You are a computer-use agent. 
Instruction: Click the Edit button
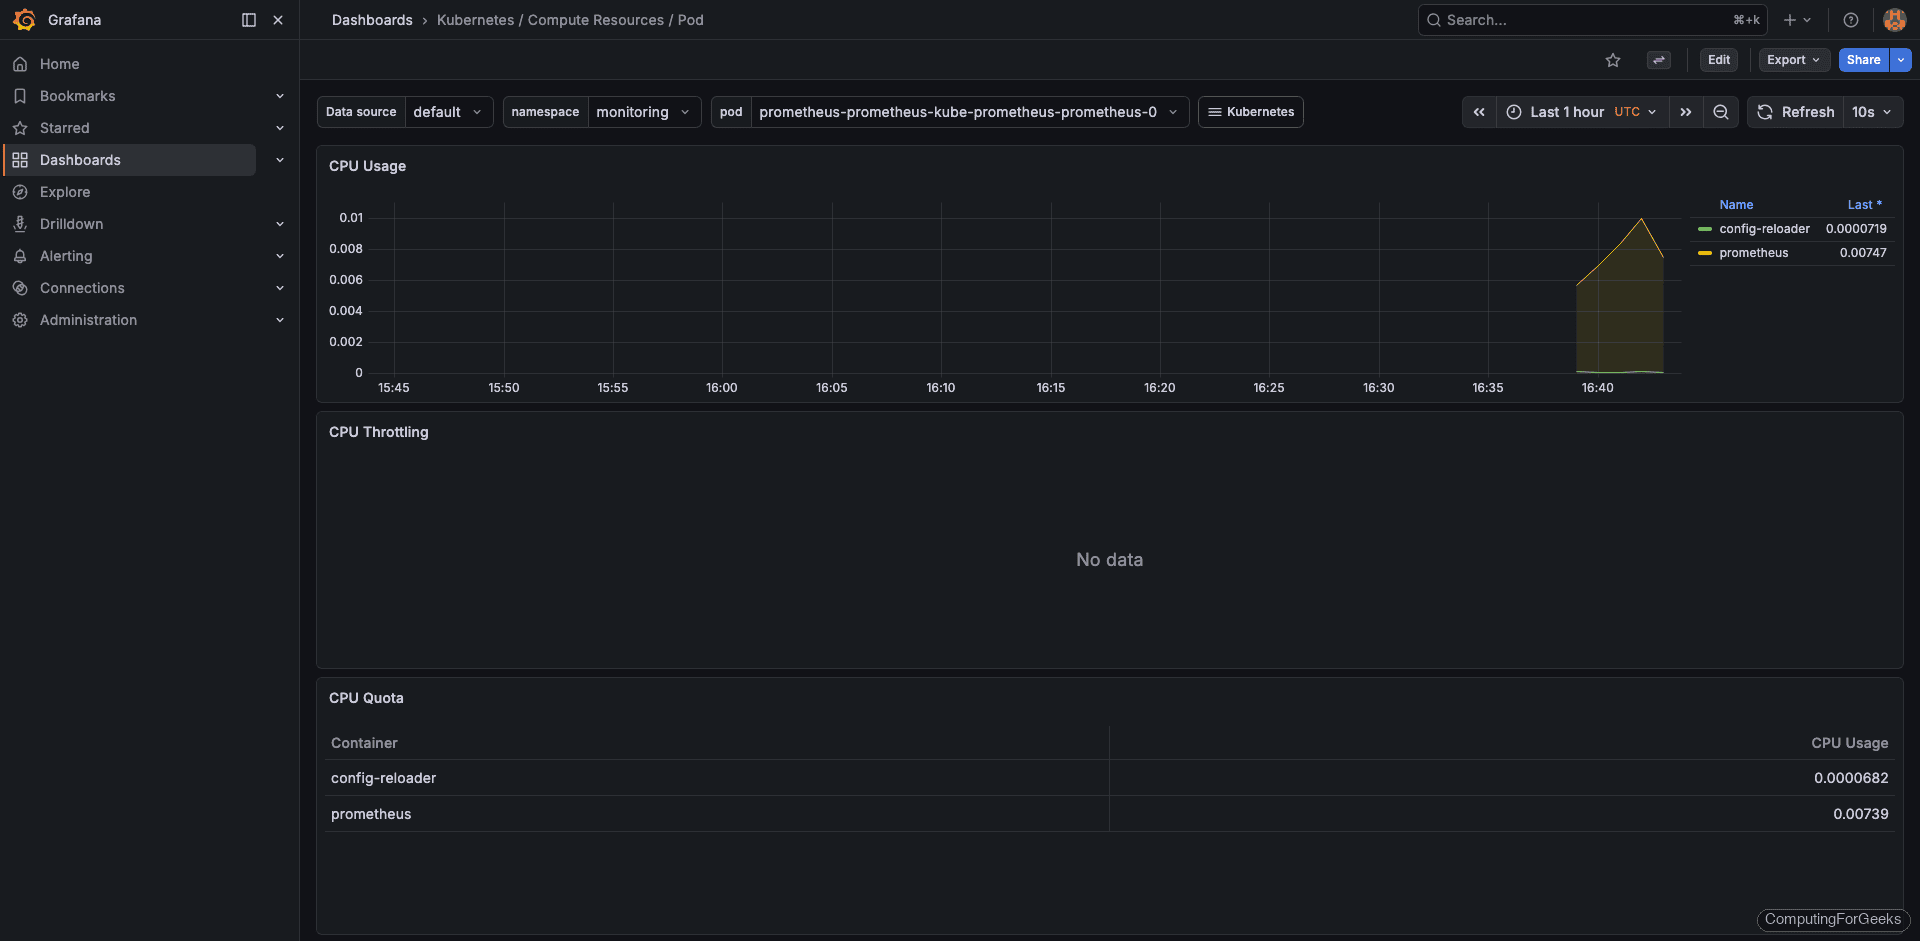[x=1719, y=60]
